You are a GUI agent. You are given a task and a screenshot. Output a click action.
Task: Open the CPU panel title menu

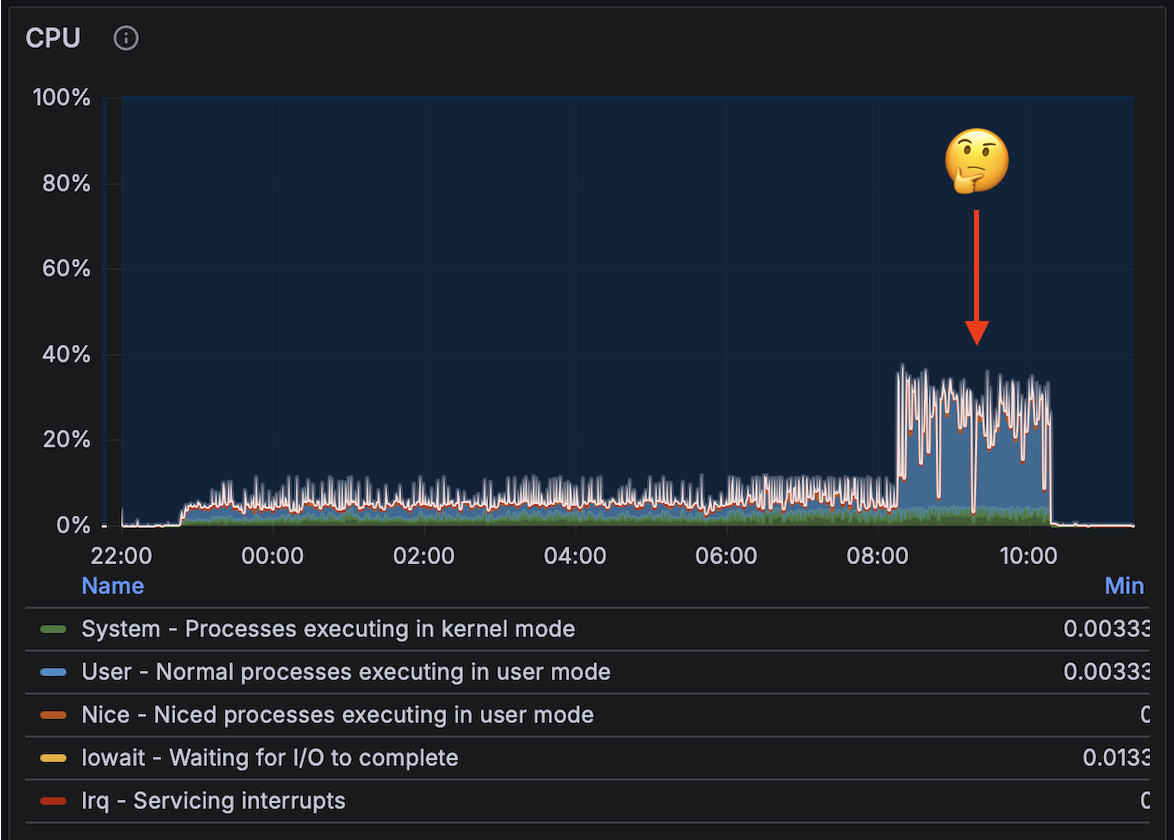(53, 38)
